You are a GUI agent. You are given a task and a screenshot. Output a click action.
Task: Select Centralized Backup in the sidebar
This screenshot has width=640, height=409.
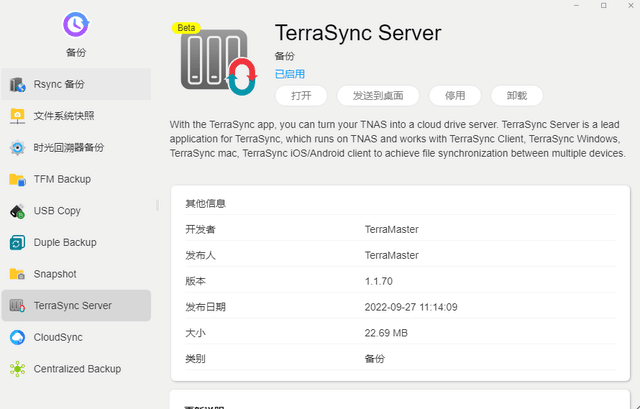[76, 369]
